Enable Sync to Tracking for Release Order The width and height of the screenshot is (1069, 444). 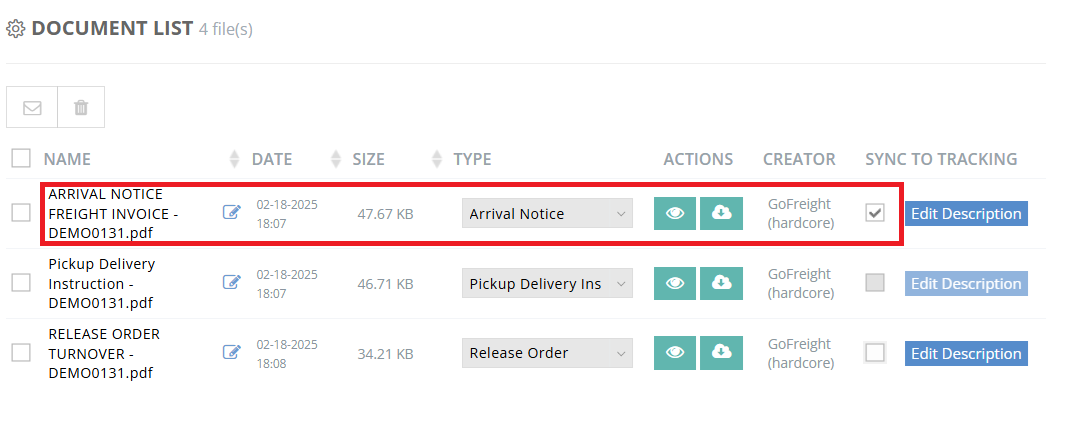[x=875, y=352]
